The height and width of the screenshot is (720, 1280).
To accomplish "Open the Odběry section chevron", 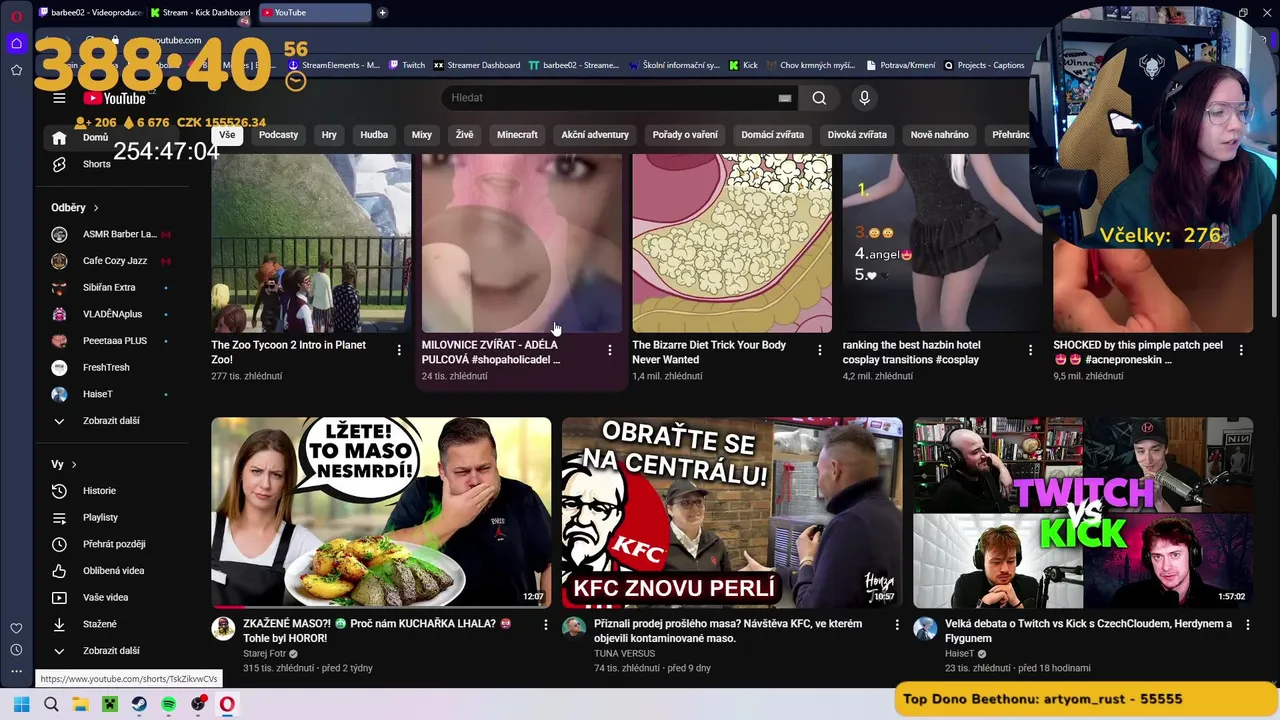I will point(96,208).
